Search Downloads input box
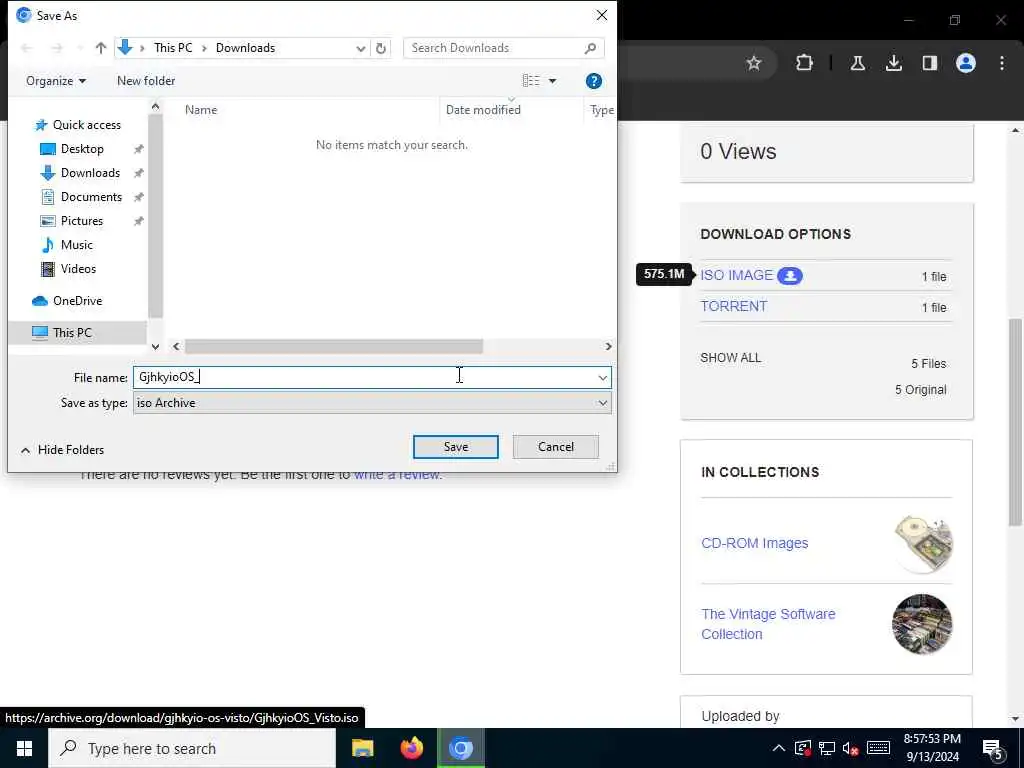This screenshot has height=768, width=1024. (504, 48)
